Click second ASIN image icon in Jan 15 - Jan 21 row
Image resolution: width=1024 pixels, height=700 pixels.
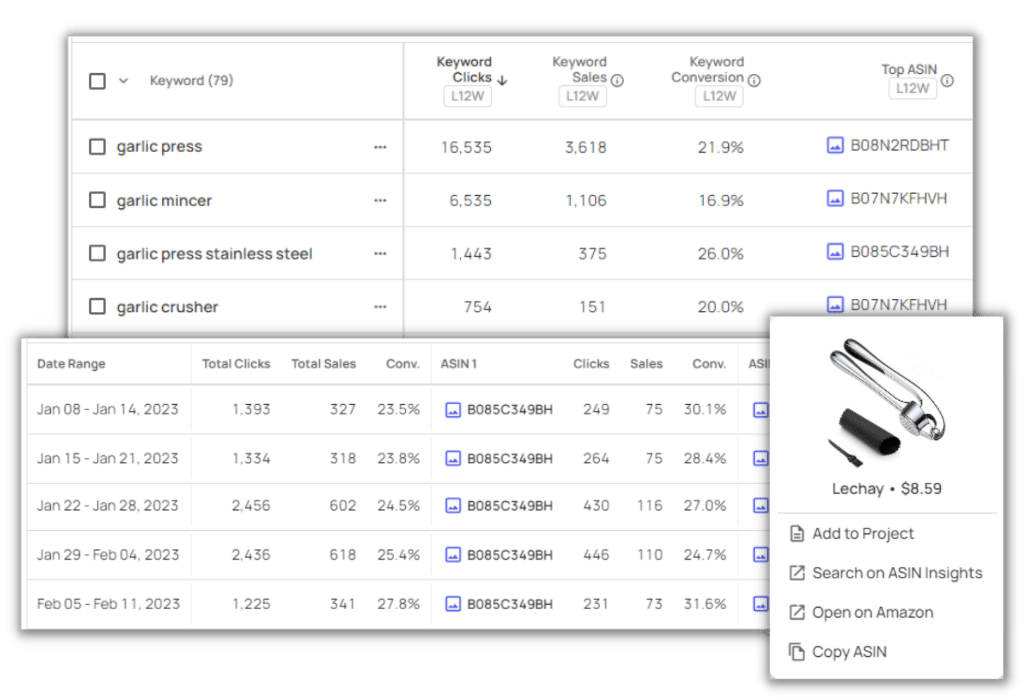(761, 459)
